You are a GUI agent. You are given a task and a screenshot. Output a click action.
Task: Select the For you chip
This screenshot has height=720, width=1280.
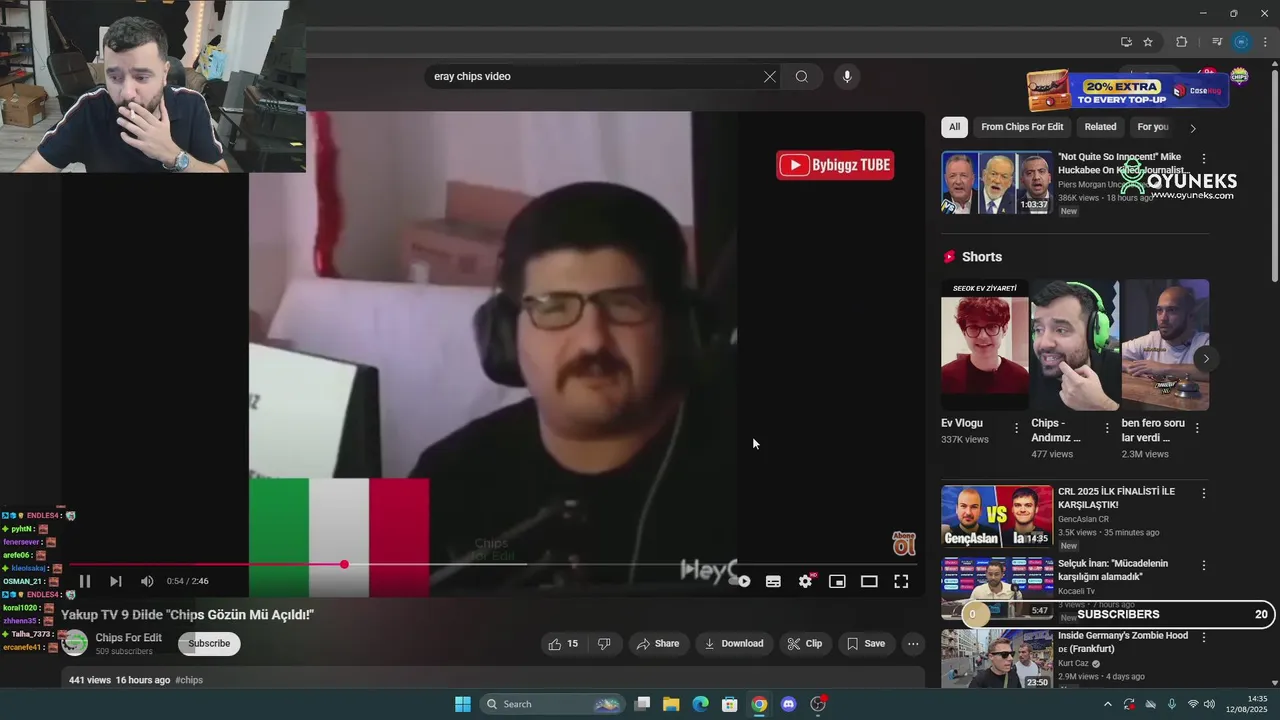(x=1153, y=127)
